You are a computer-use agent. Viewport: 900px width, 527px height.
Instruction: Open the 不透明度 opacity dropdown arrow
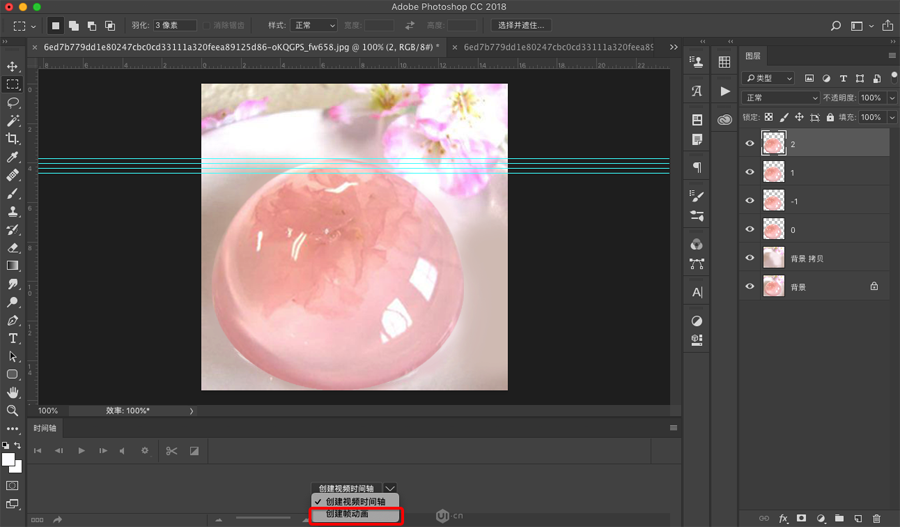[890, 98]
